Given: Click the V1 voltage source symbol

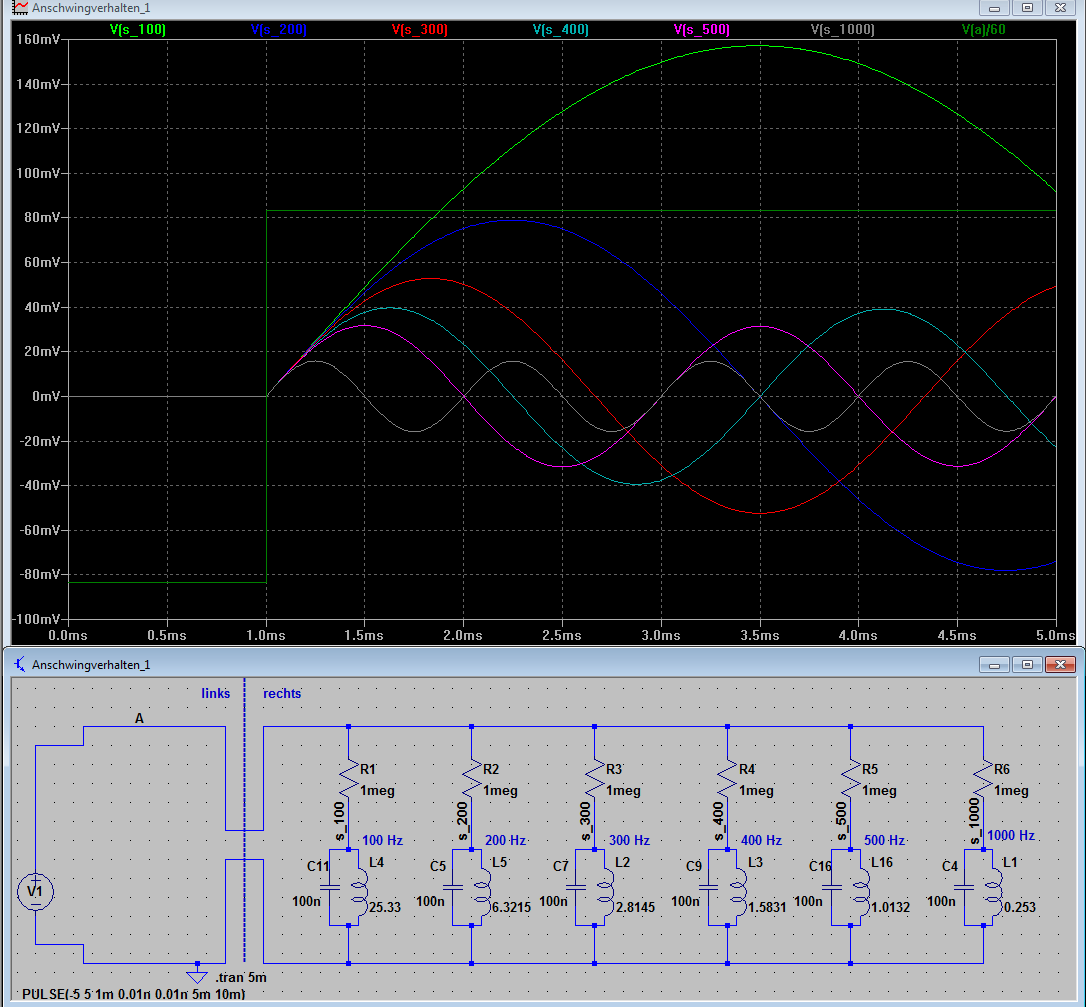Looking at the screenshot, I should pyautogui.click(x=35, y=891).
